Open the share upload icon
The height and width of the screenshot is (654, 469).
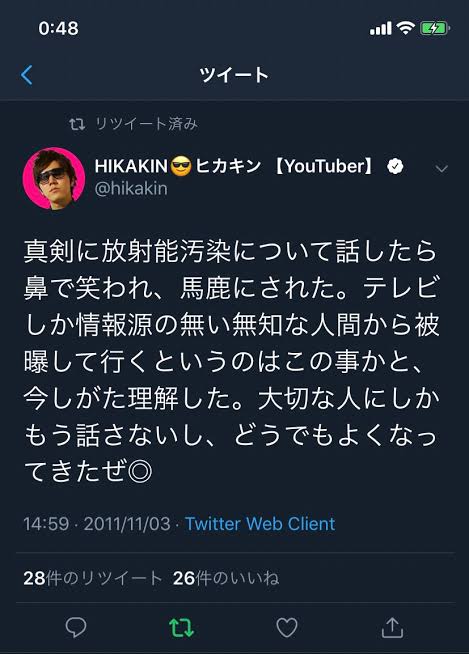(x=392, y=627)
